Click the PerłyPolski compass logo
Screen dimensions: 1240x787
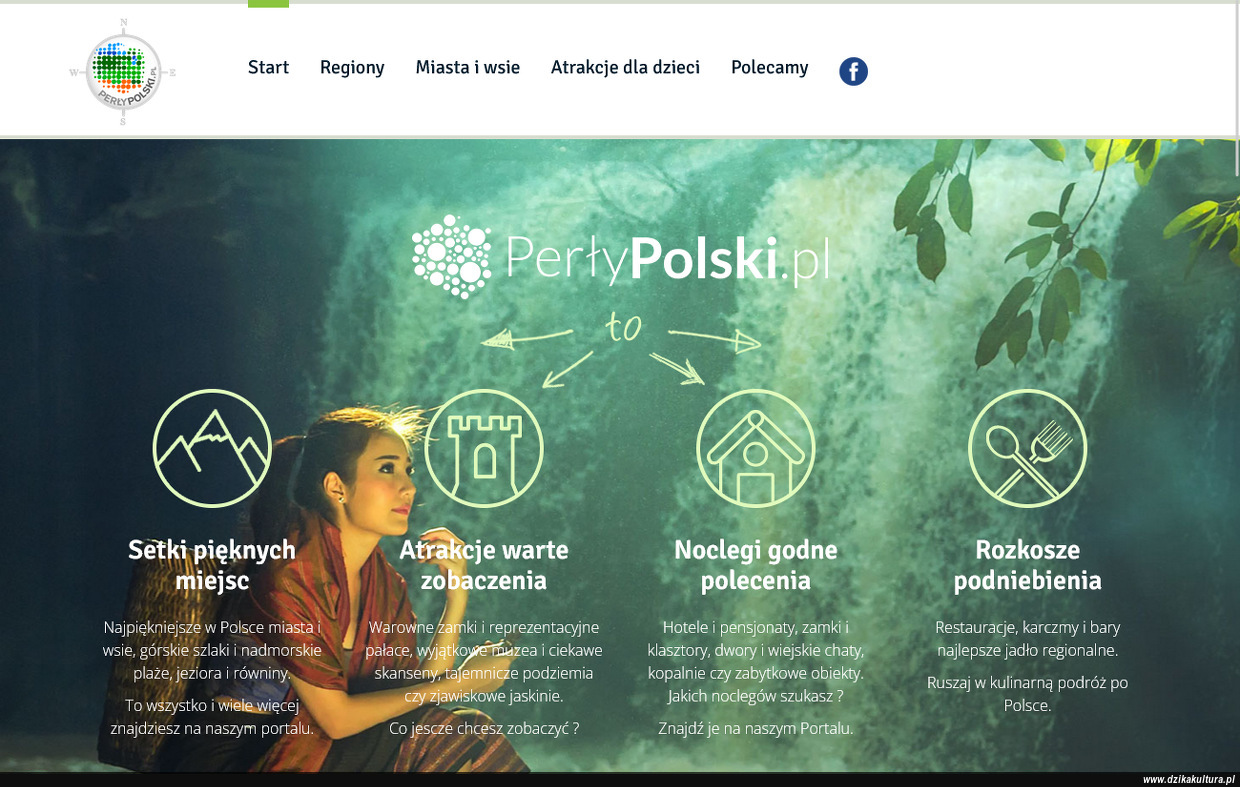pyautogui.click(x=123, y=72)
